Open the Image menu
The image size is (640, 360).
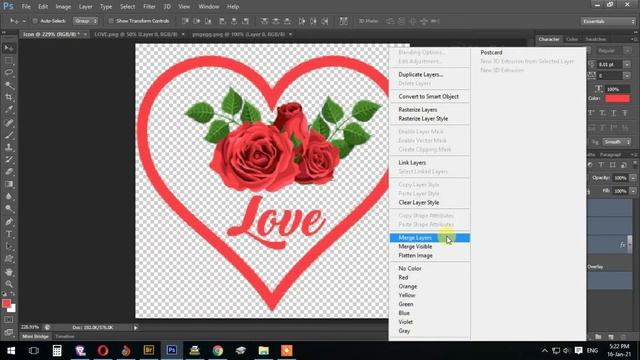[63, 7]
